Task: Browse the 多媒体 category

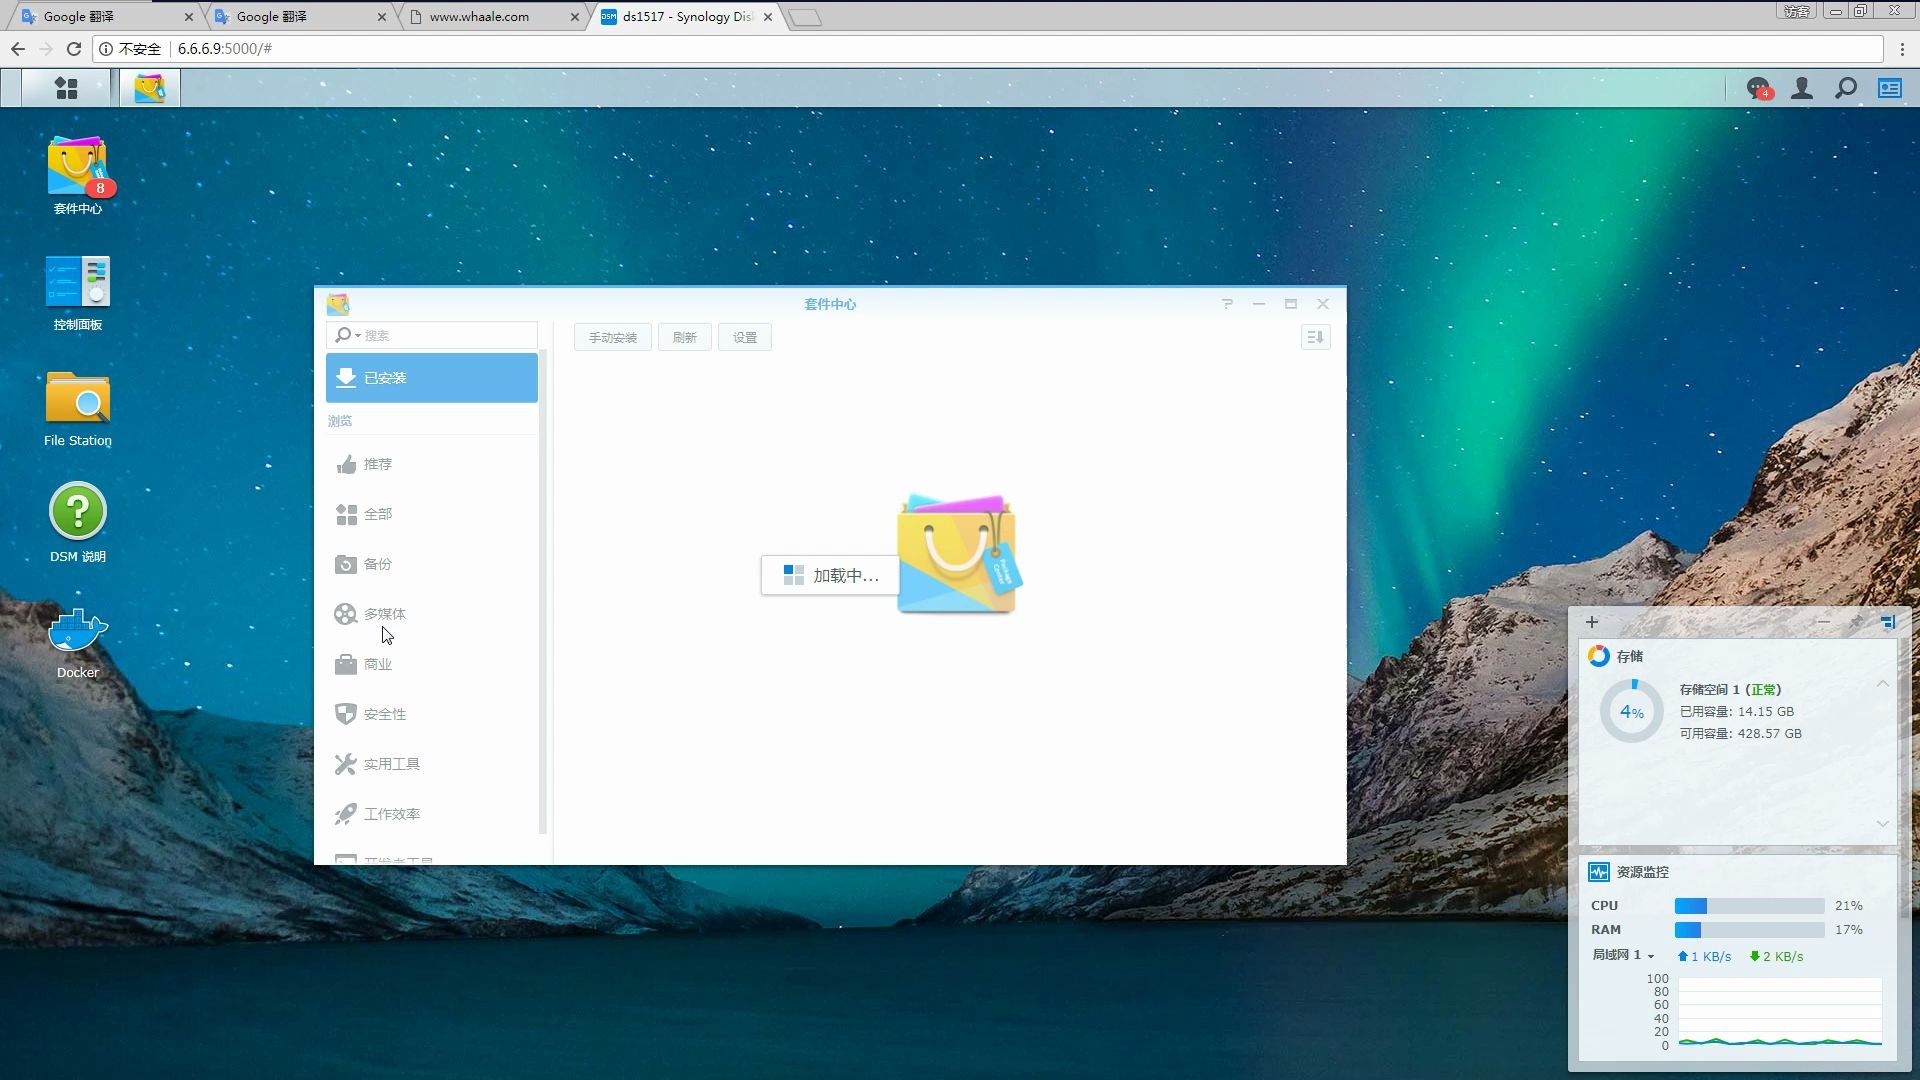Action: [432, 614]
